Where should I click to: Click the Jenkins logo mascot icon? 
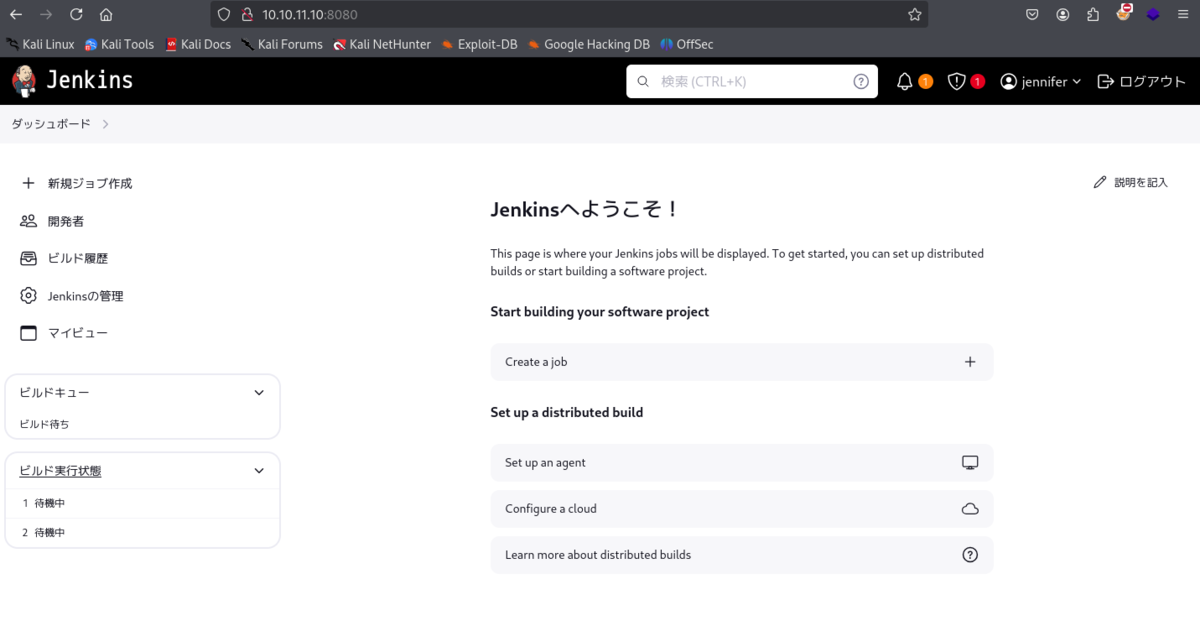pyautogui.click(x=23, y=81)
